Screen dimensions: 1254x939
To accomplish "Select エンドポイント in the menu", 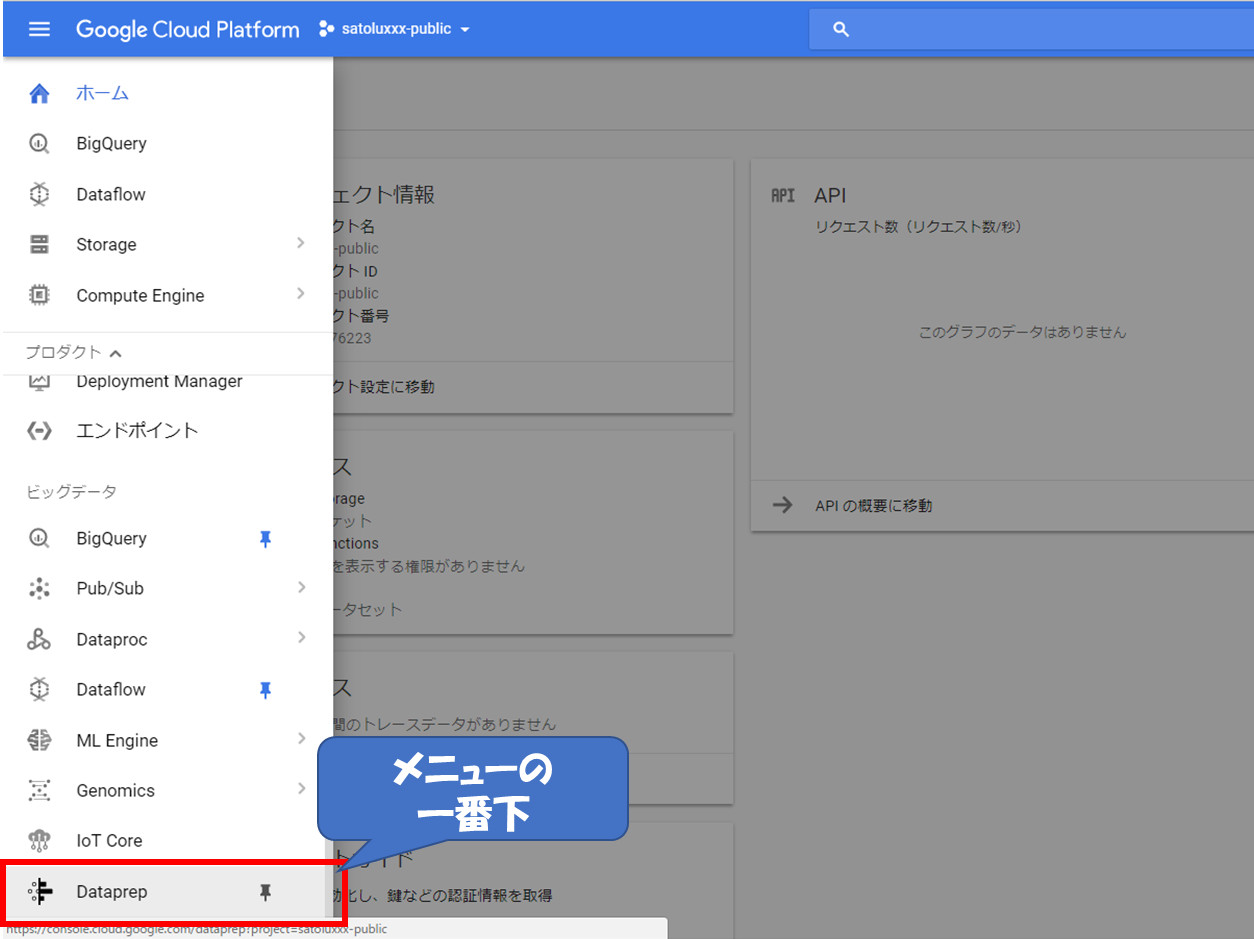I will pyautogui.click(x=137, y=431).
